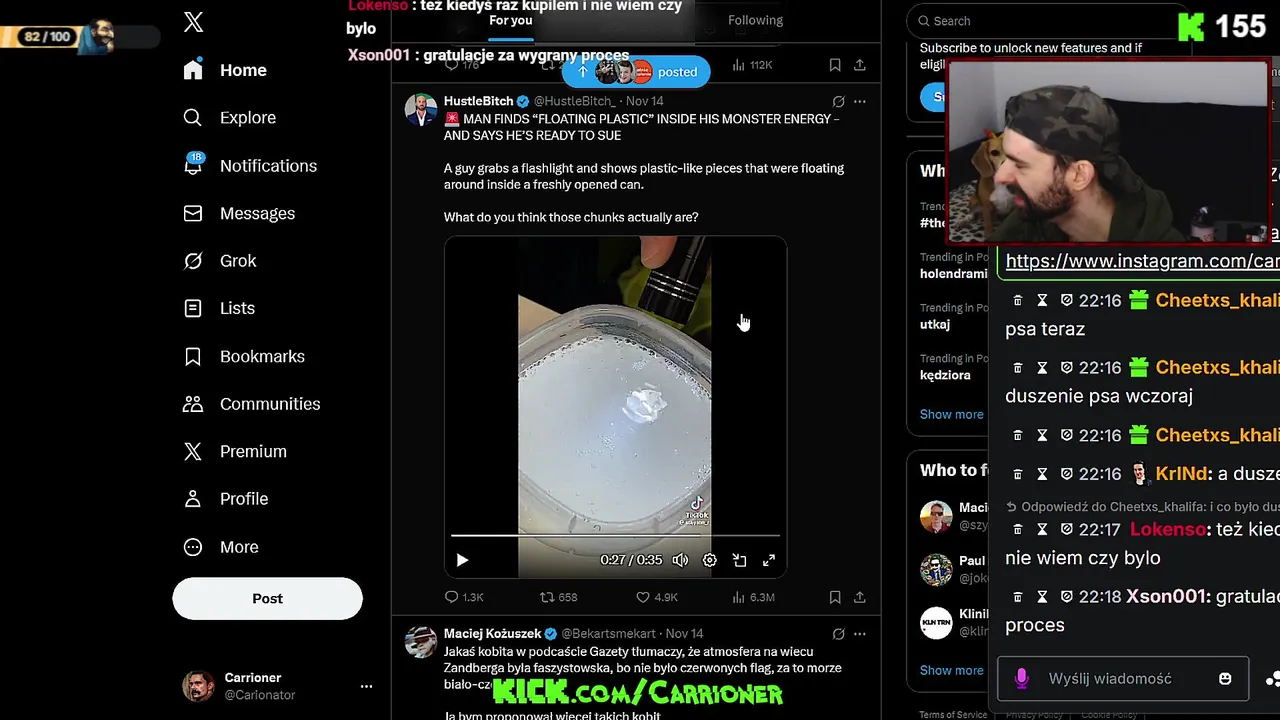
Task: Bookmark the HustleBitch post
Action: click(835, 597)
